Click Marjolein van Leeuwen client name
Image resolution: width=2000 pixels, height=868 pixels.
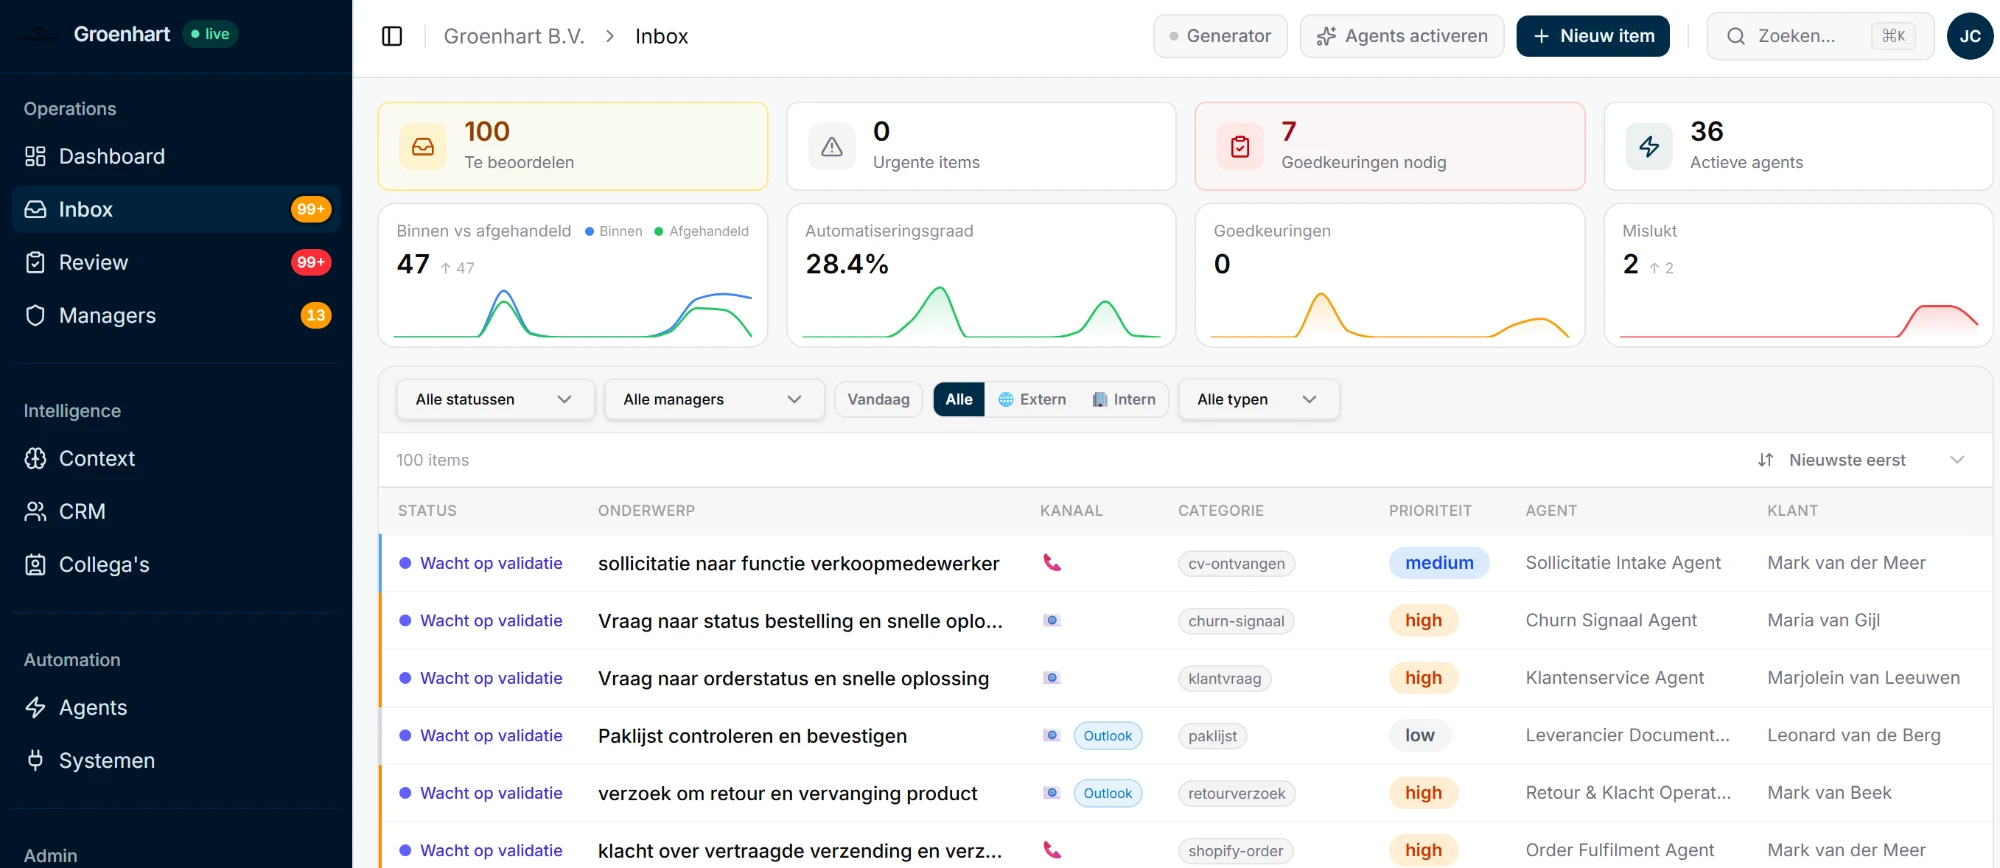pyautogui.click(x=1864, y=678)
